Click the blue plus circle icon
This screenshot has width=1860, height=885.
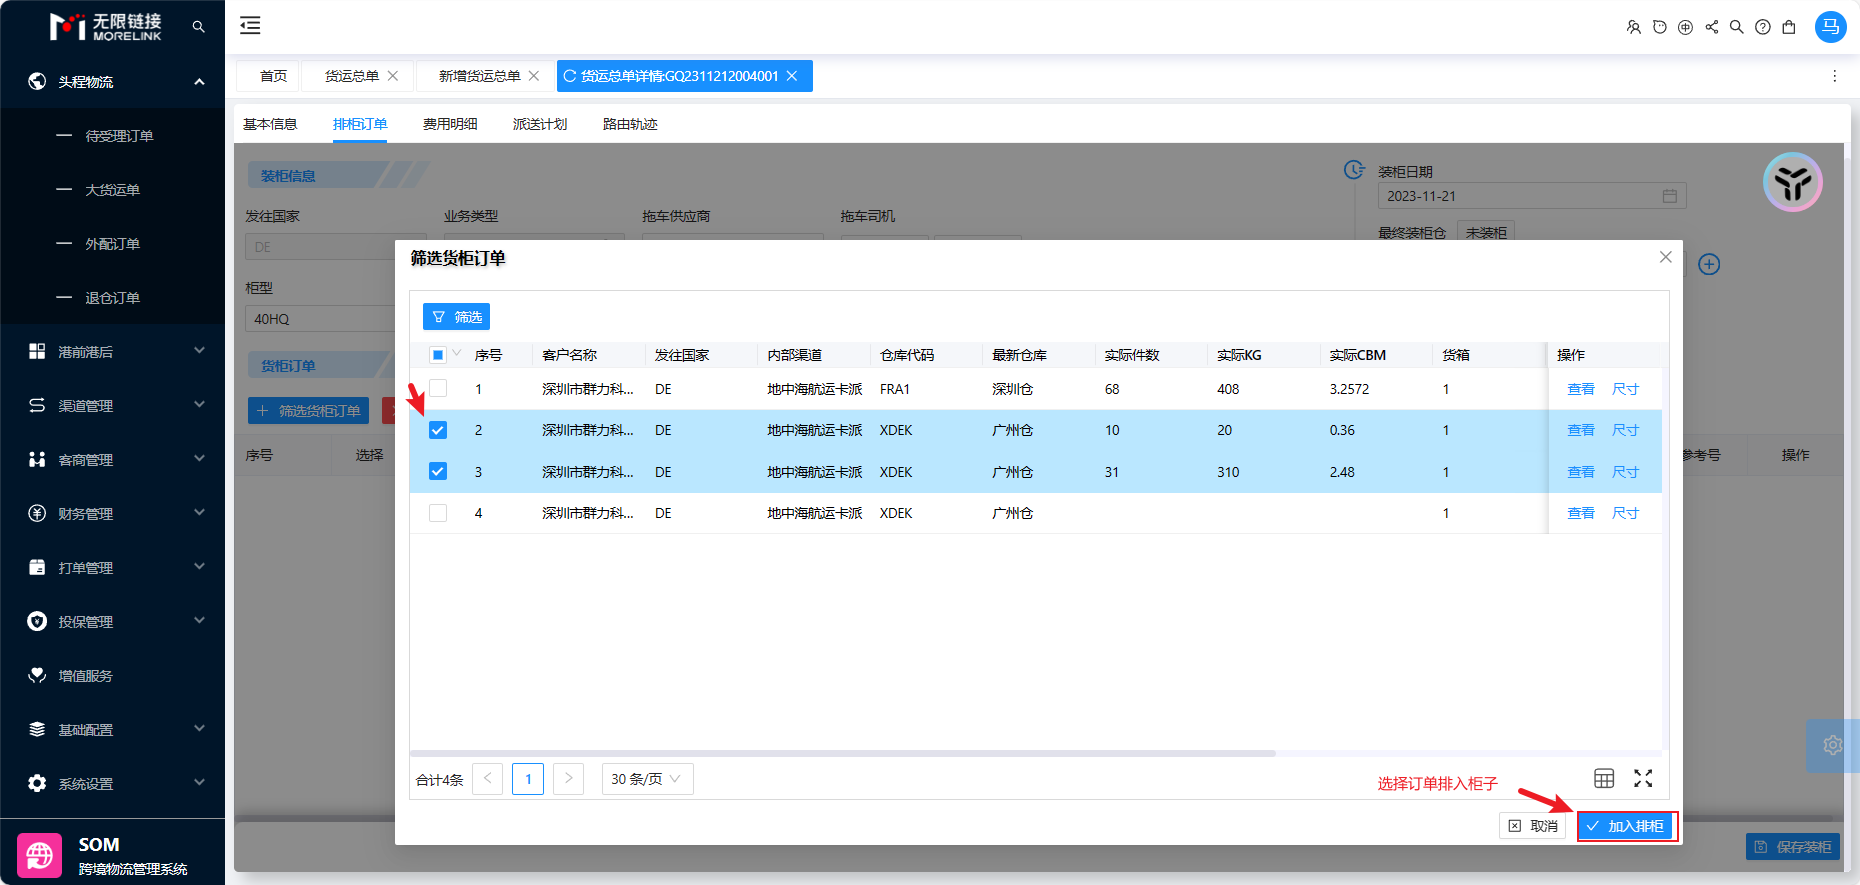1709,264
